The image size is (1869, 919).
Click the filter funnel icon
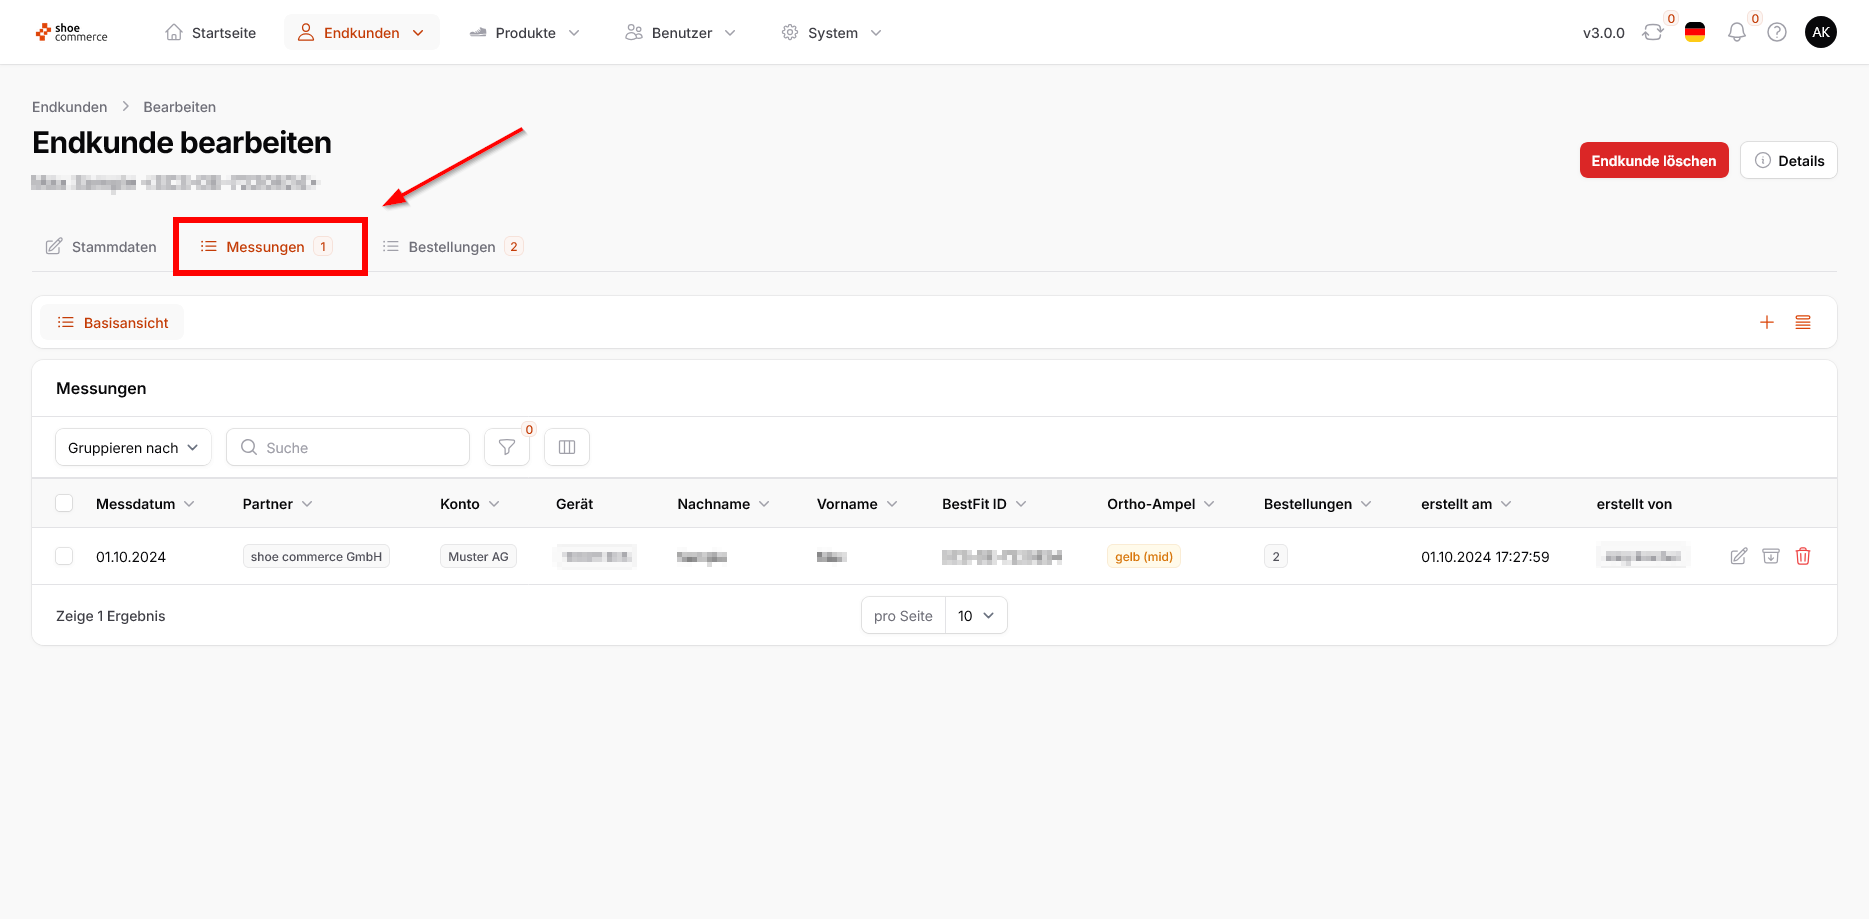[507, 447]
